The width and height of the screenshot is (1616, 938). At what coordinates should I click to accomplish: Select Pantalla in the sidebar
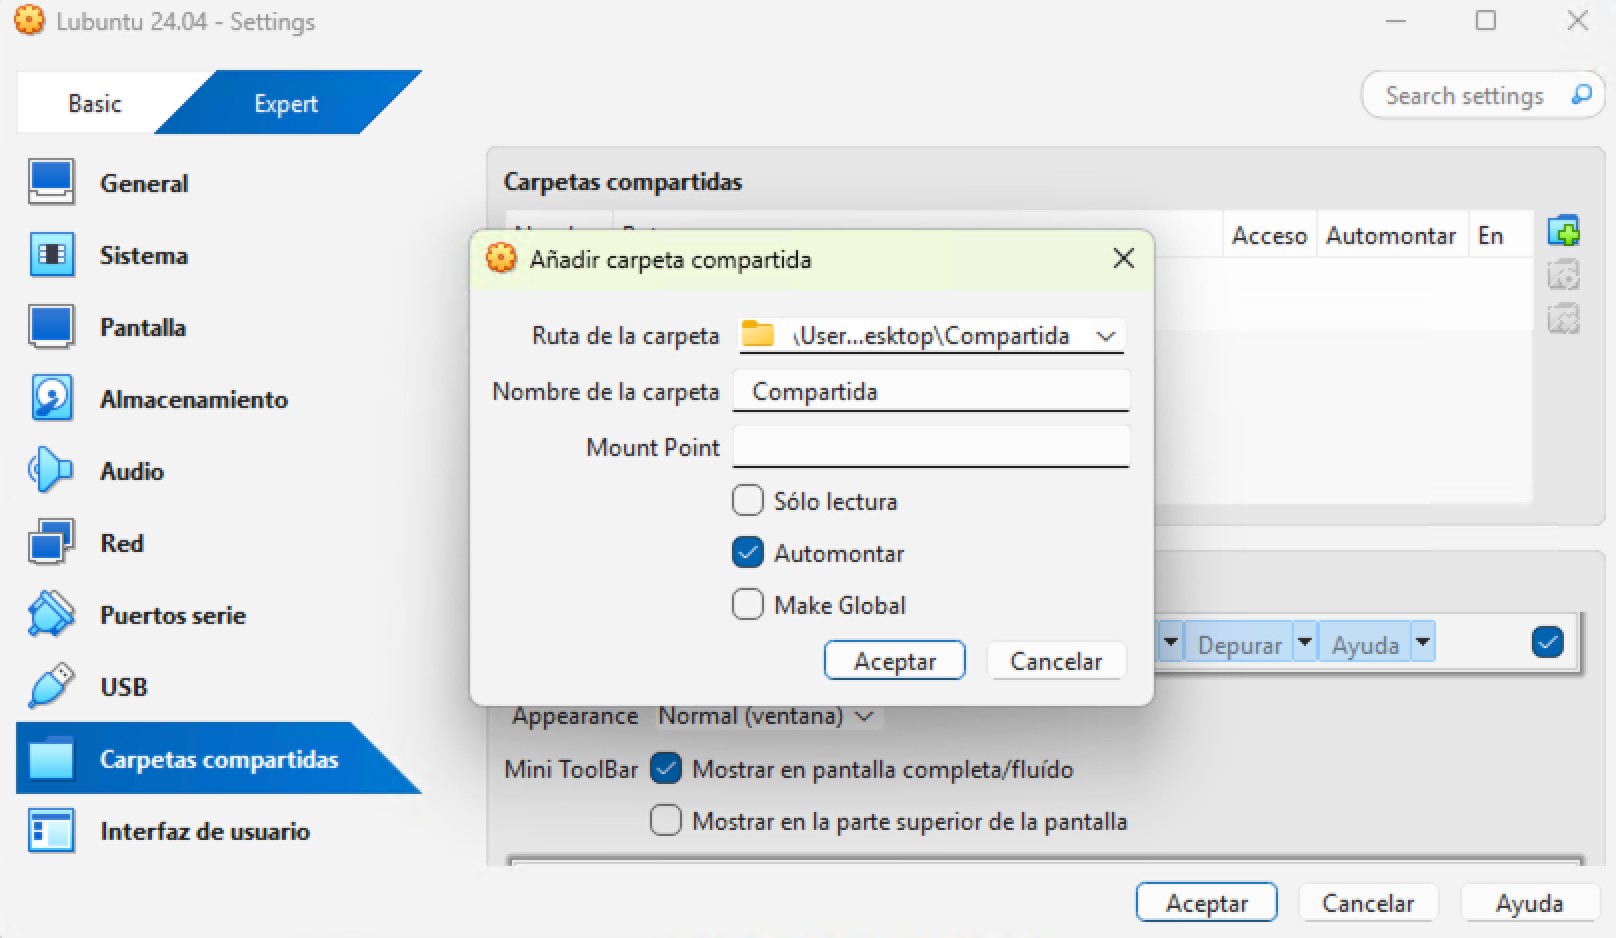[218, 327]
